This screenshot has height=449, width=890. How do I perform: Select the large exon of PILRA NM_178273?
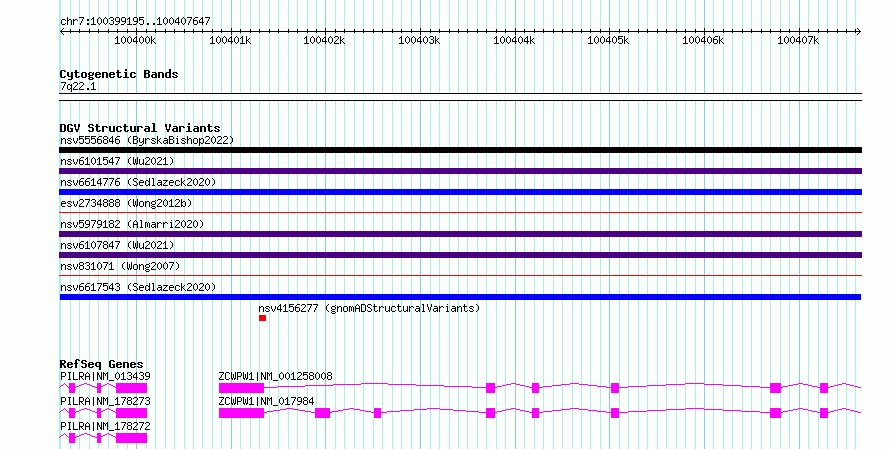(x=131, y=413)
